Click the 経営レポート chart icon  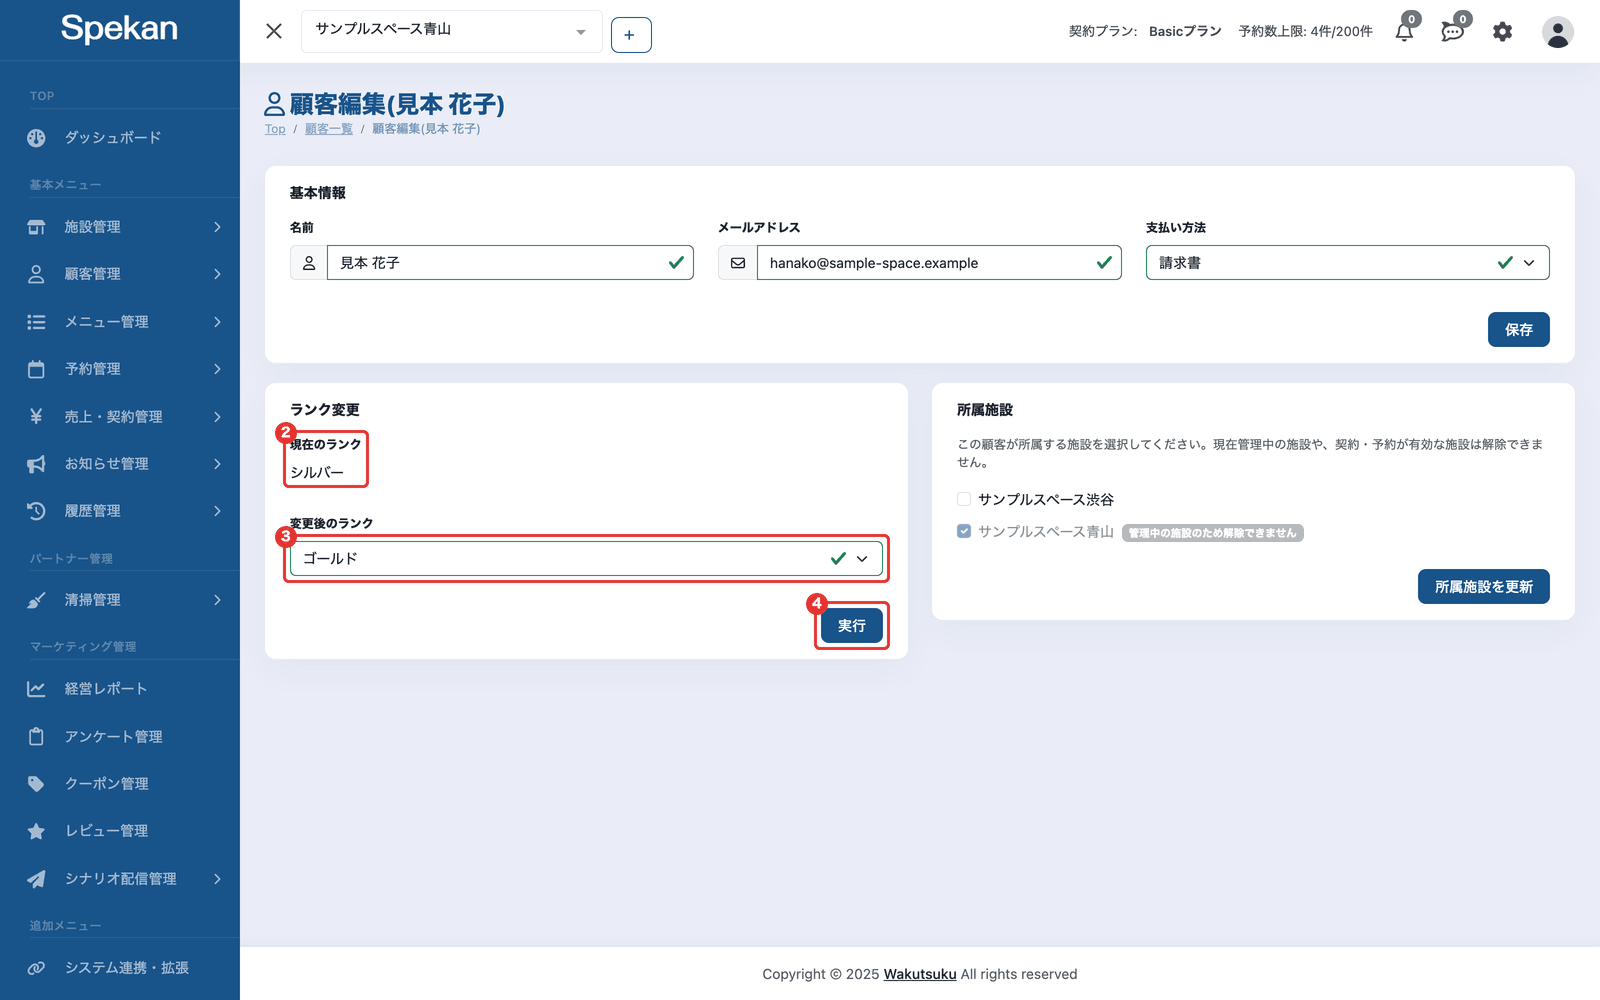click(x=36, y=689)
